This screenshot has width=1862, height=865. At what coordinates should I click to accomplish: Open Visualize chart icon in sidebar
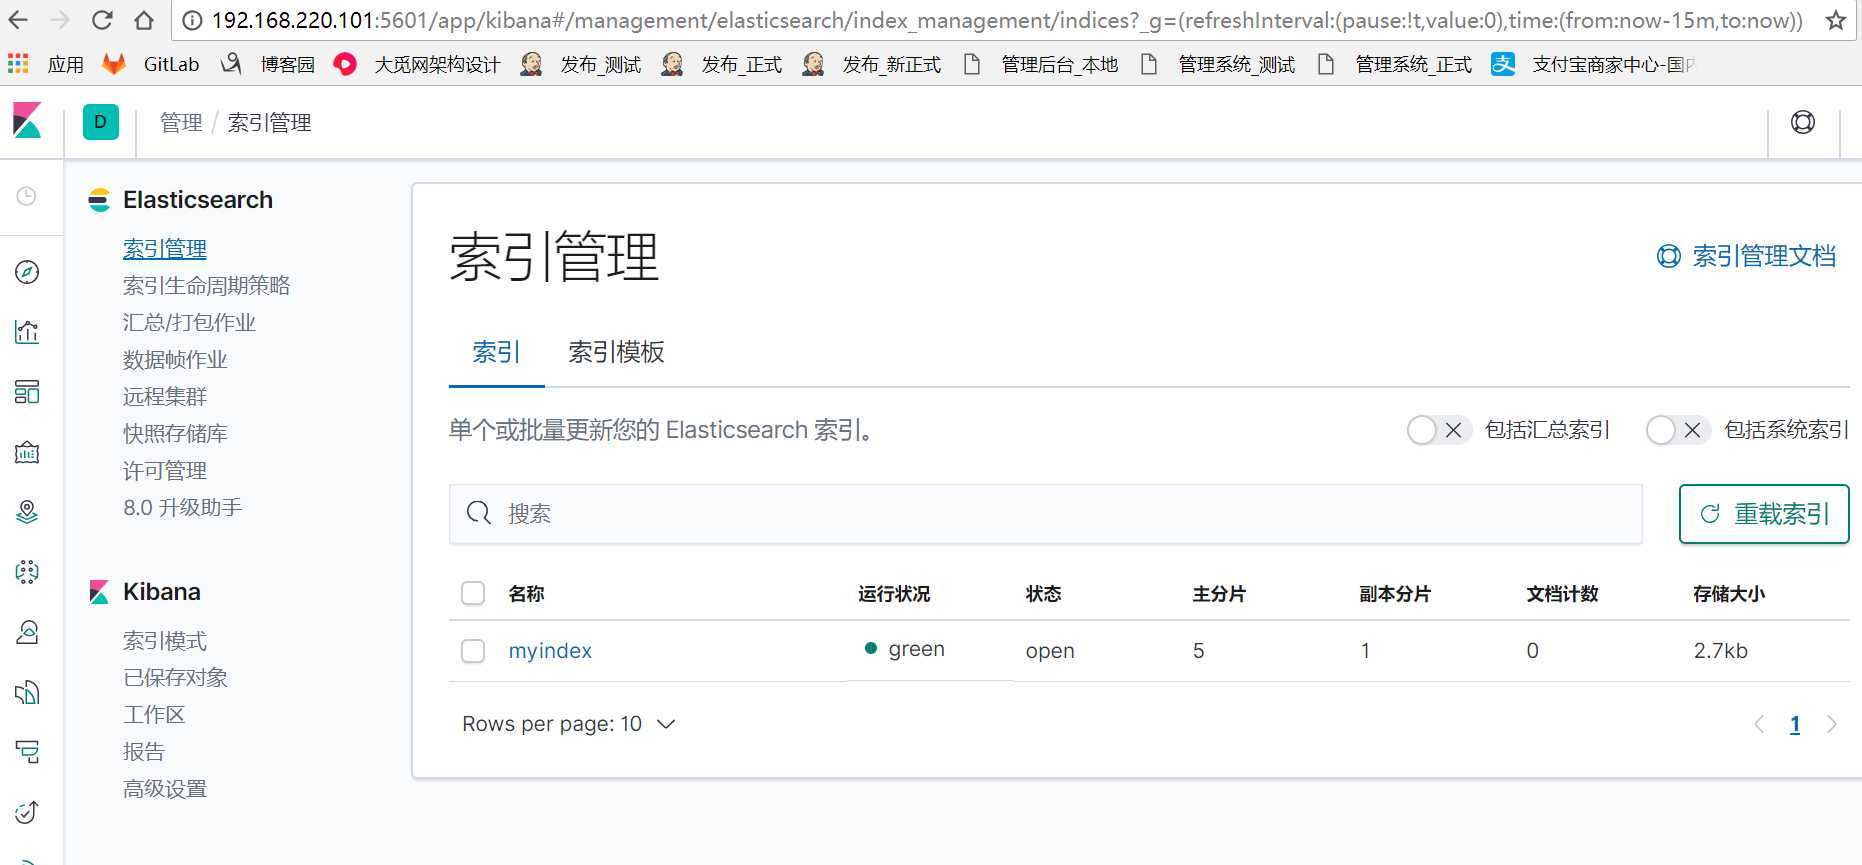27,332
